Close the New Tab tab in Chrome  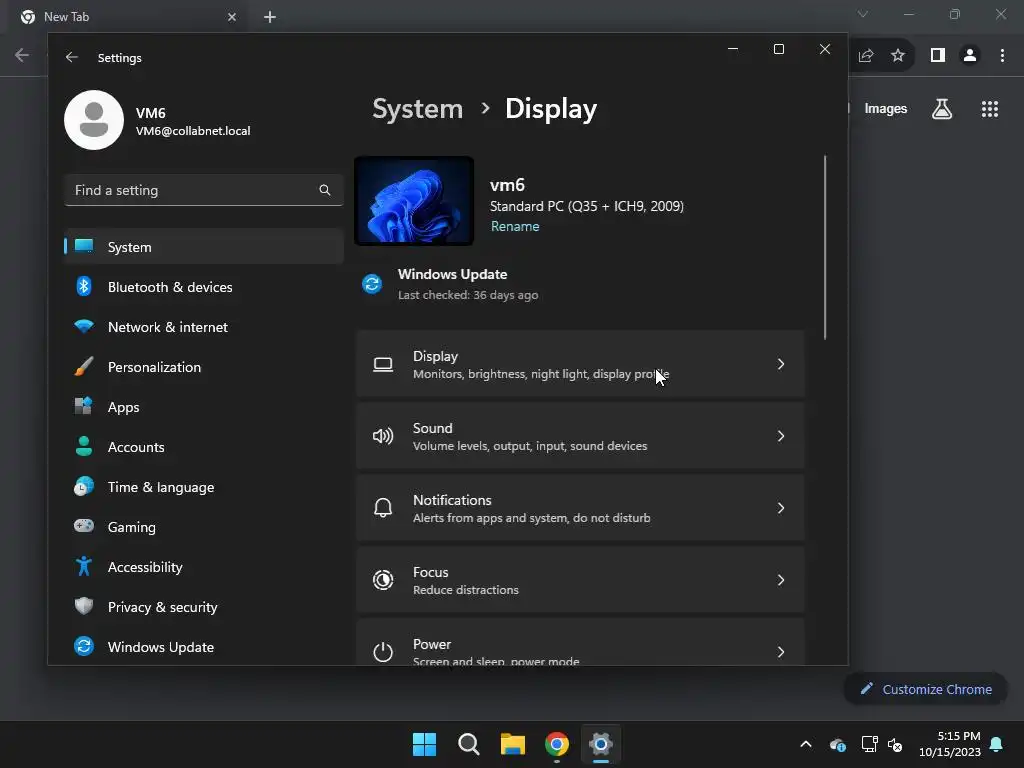click(232, 17)
